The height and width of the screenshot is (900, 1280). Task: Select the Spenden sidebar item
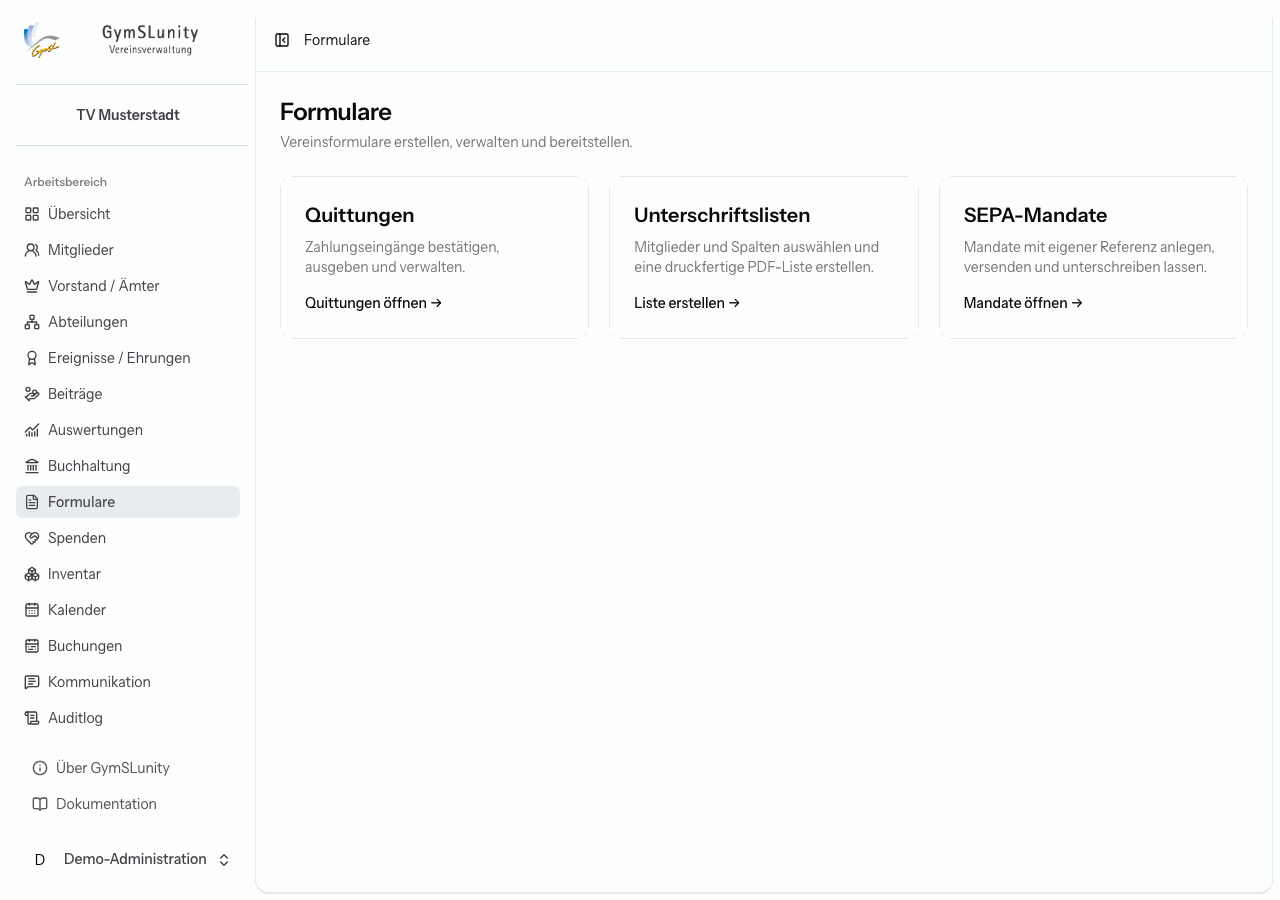[x=128, y=538]
